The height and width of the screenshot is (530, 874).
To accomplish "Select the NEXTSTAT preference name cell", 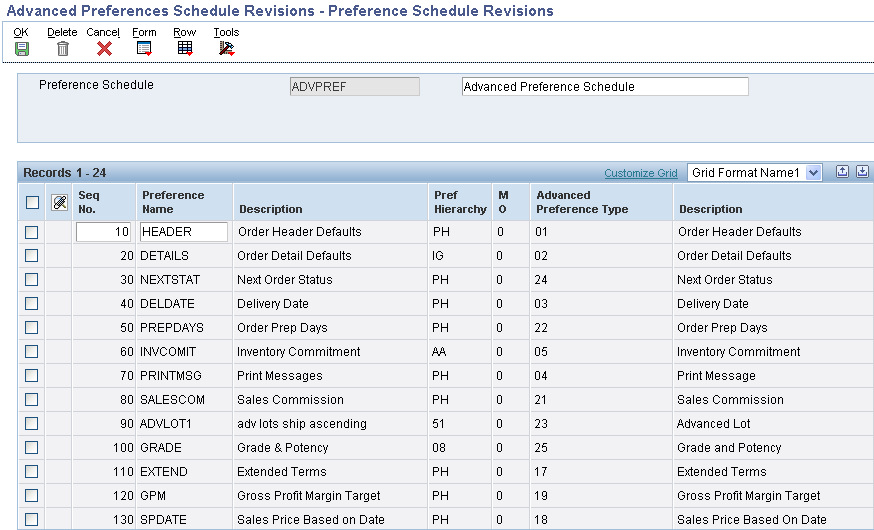I will pyautogui.click(x=184, y=280).
